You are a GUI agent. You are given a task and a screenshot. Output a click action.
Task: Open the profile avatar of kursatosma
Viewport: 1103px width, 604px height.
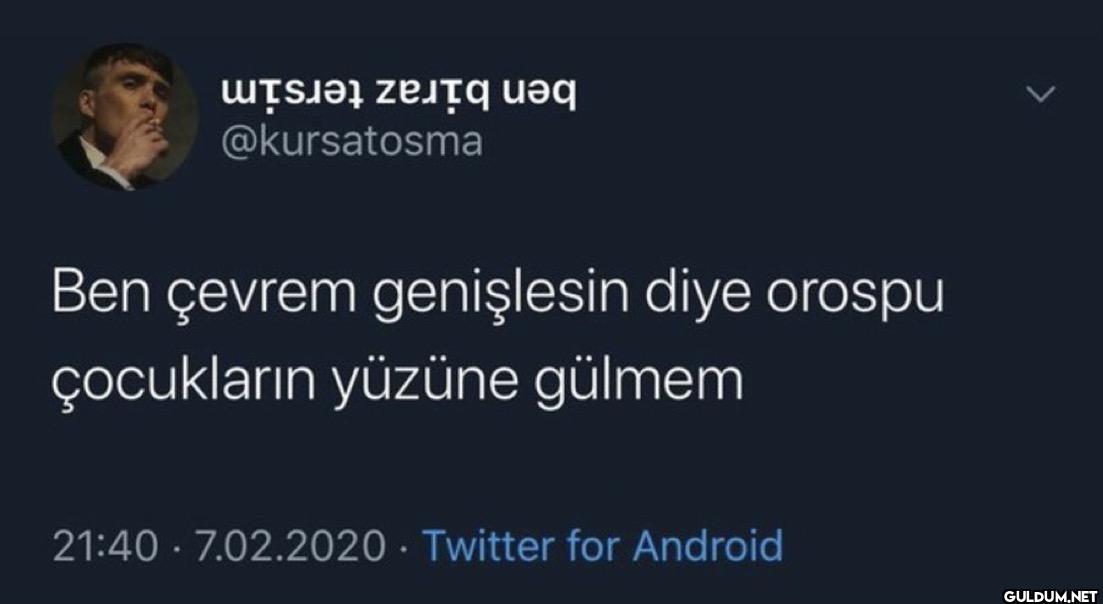[126, 117]
